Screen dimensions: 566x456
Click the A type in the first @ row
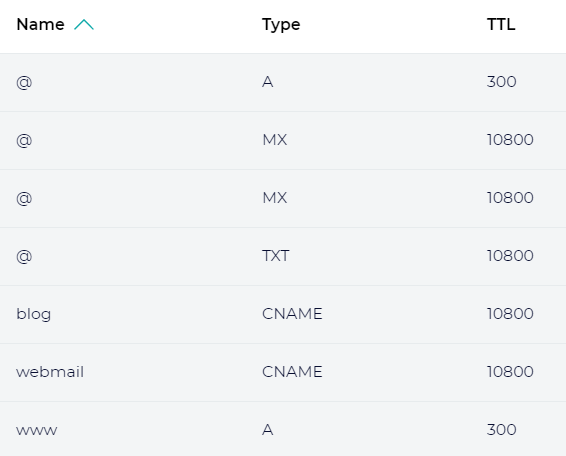tap(267, 82)
